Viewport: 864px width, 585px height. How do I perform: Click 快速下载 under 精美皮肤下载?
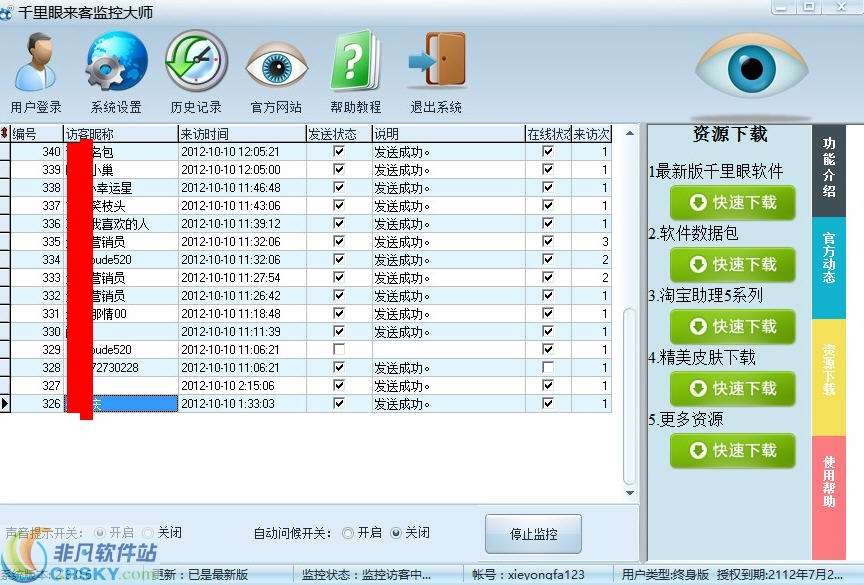tap(732, 388)
